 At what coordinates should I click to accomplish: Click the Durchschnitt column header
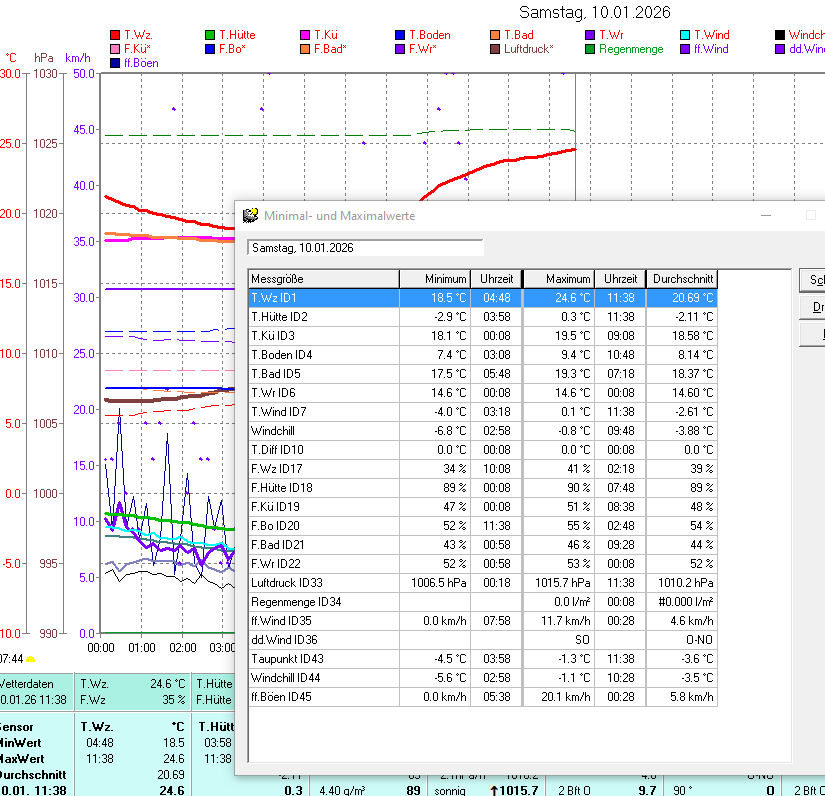[x=682, y=279]
